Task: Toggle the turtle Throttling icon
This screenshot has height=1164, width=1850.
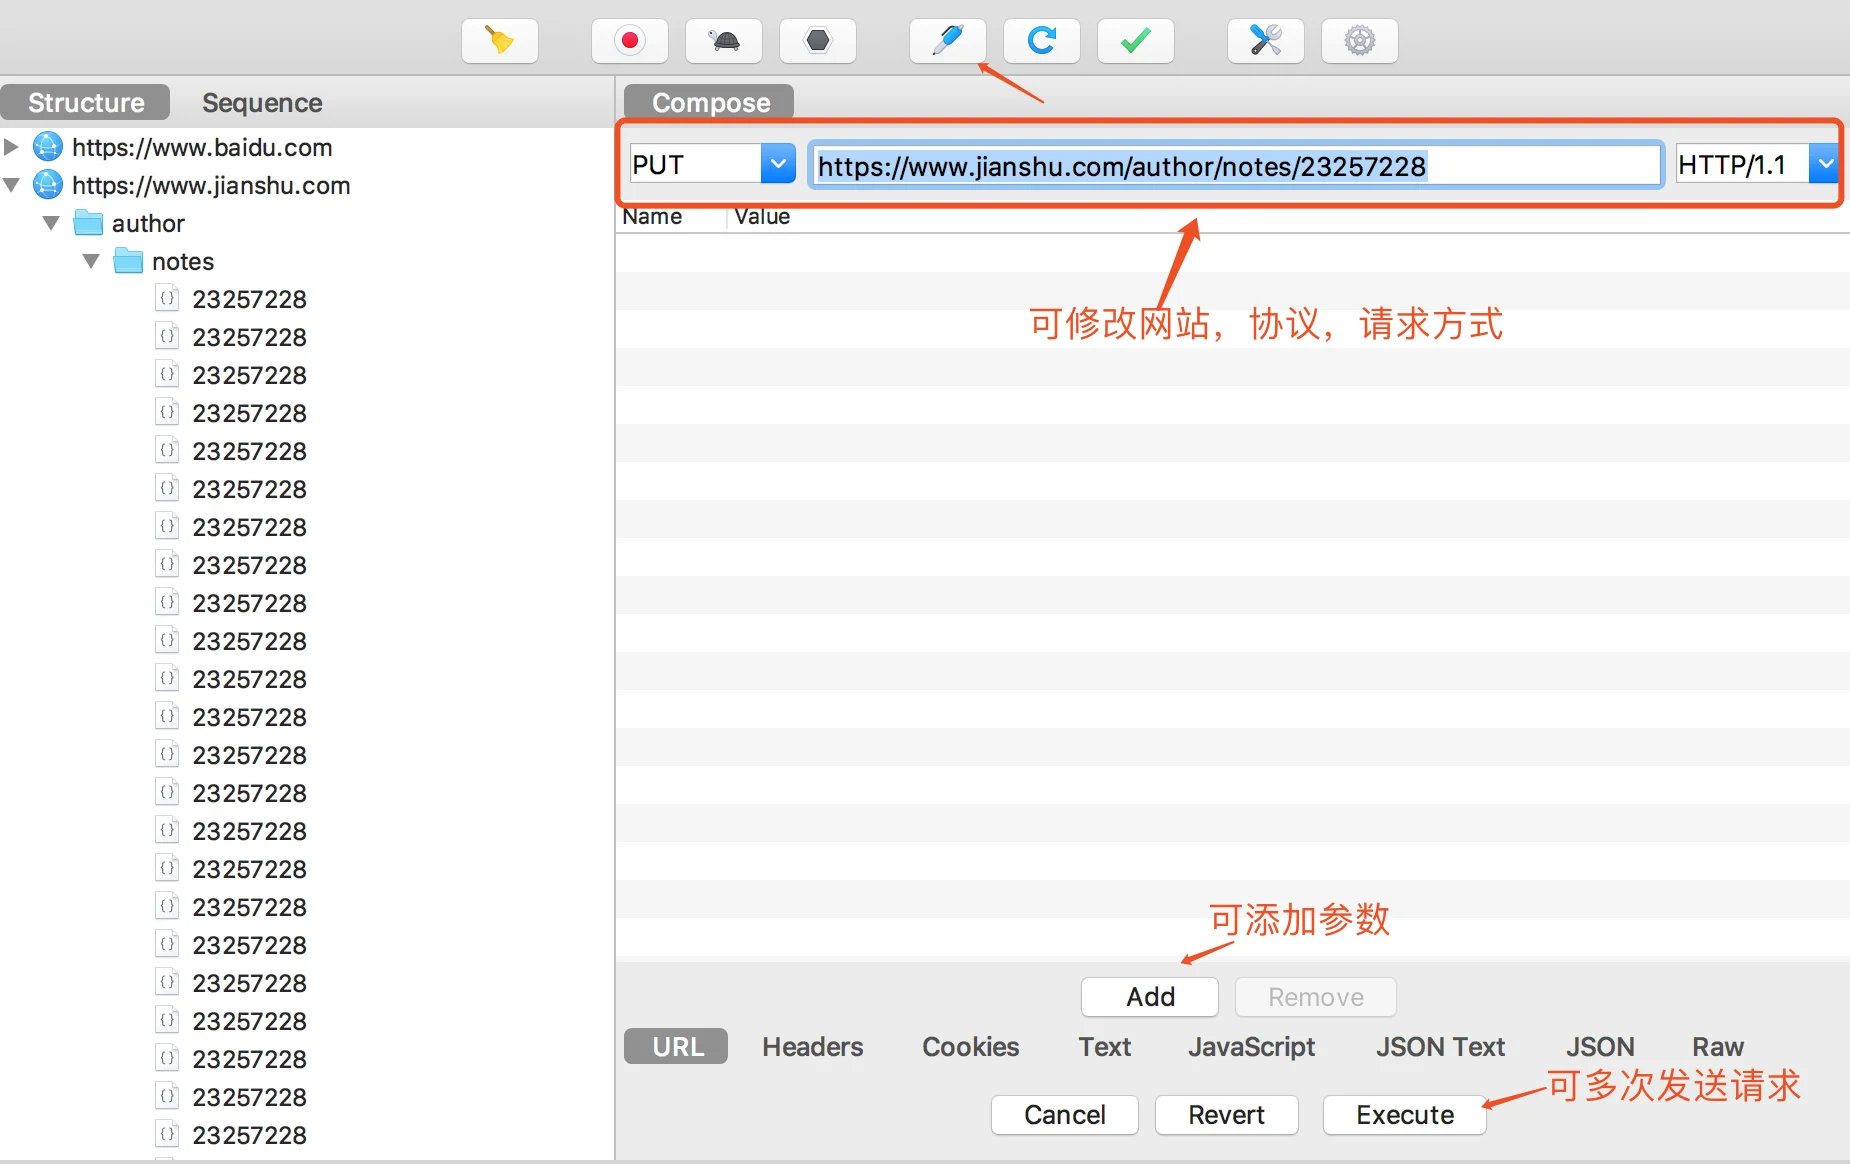Action: pyautogui.click(x=724, y=41)
